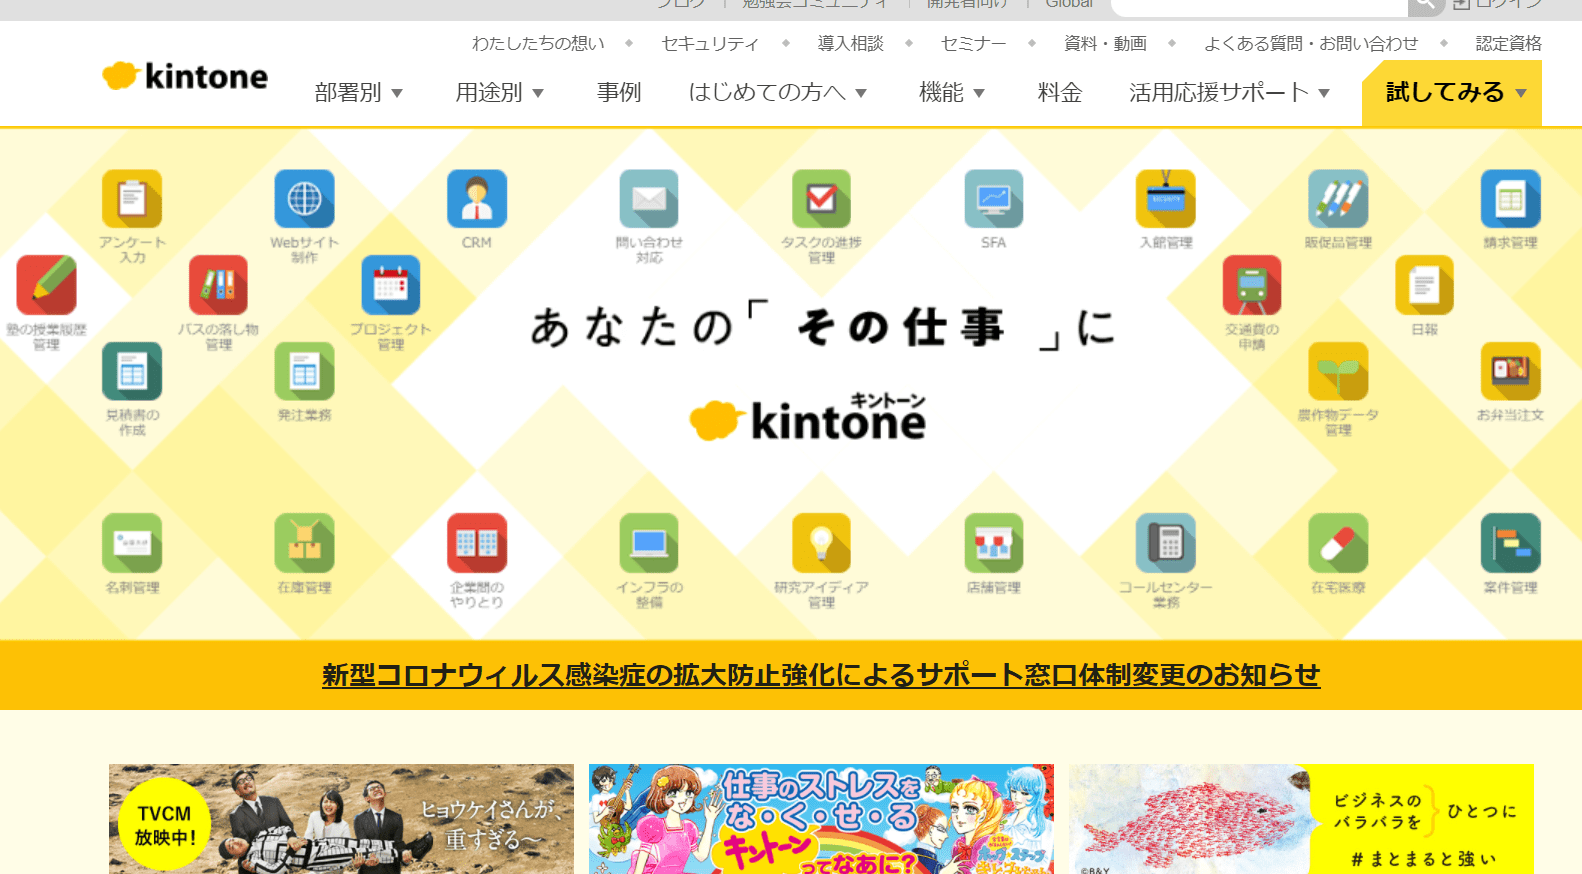The width and height of the screenshot is (1582, 874).
Task: Open the 料金 menu item
Action: (1060, 93)
